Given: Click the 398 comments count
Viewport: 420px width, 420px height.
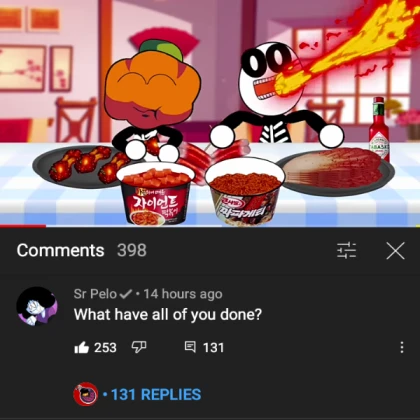Looking at the screenshot, I should coord(132,250).
